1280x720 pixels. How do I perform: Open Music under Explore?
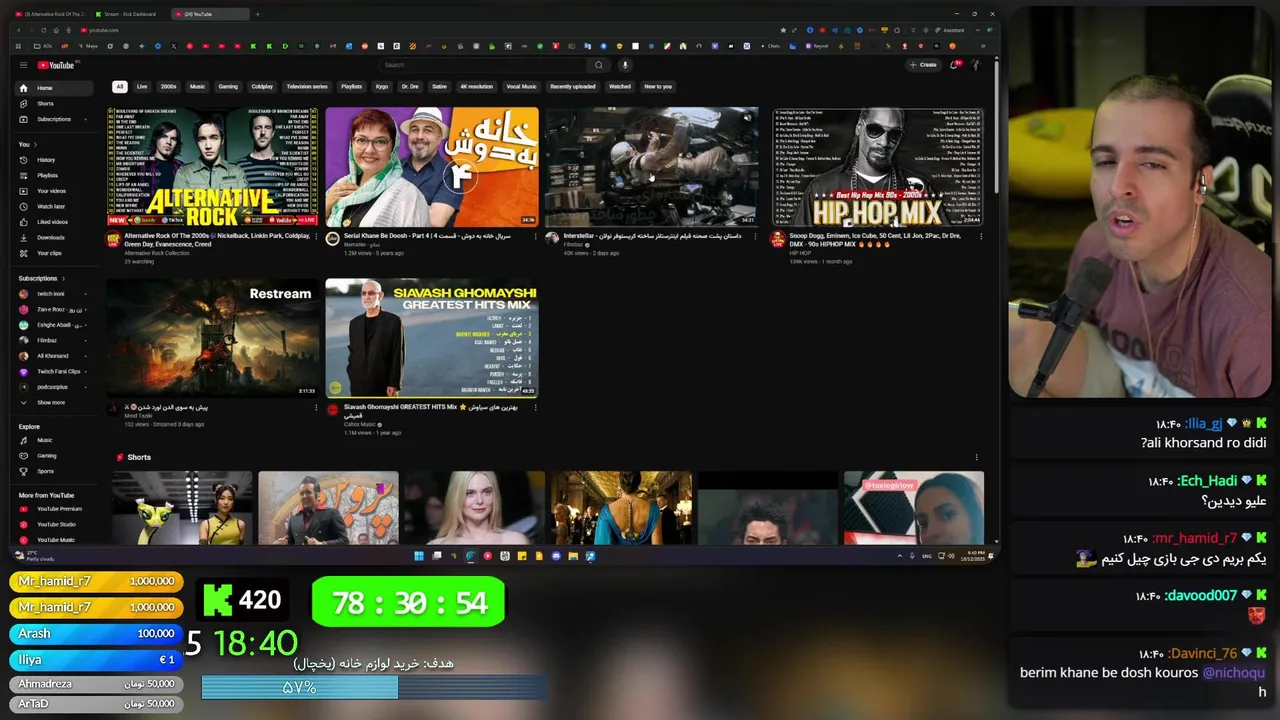[53, 440]
